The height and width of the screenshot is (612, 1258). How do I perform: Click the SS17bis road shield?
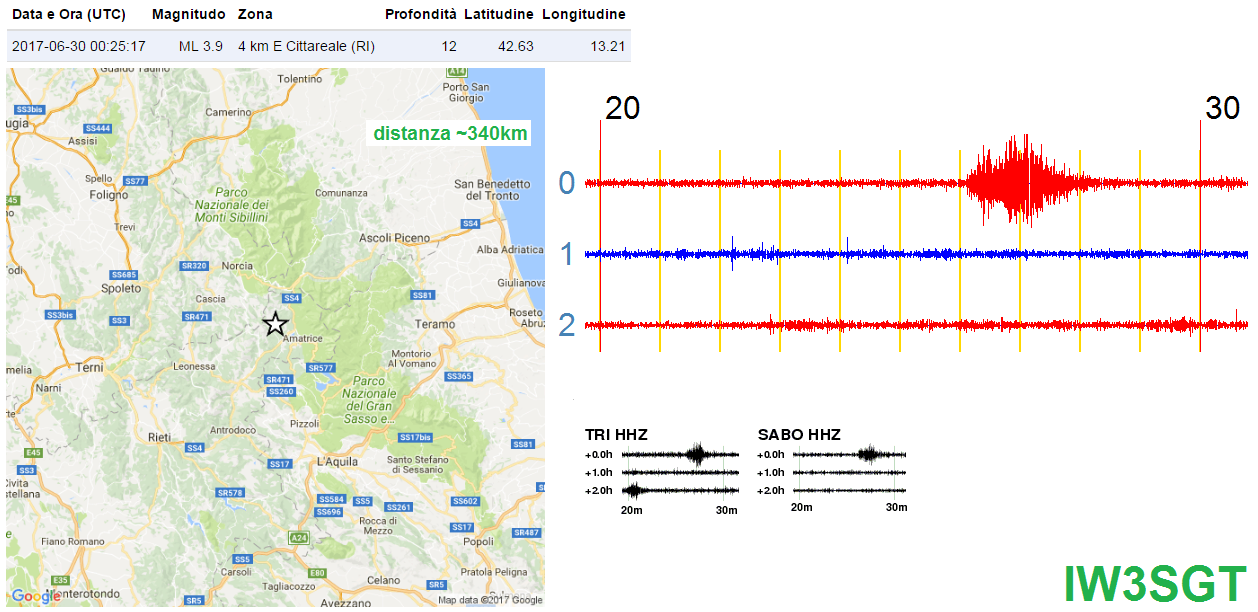415,438
